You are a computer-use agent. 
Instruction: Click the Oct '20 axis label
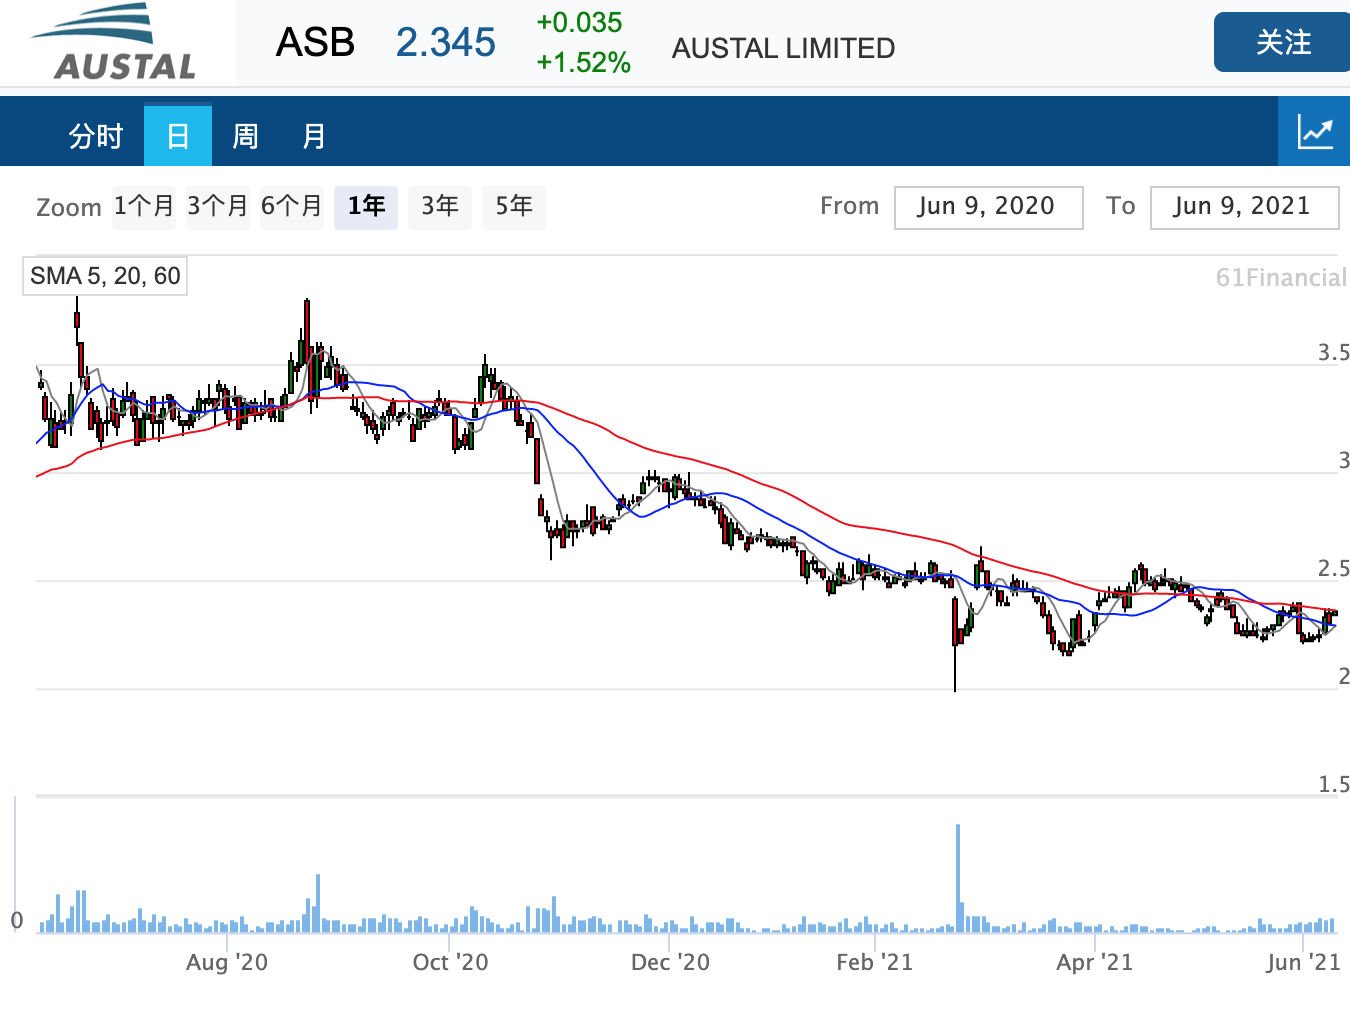click(x=450, y=962)
